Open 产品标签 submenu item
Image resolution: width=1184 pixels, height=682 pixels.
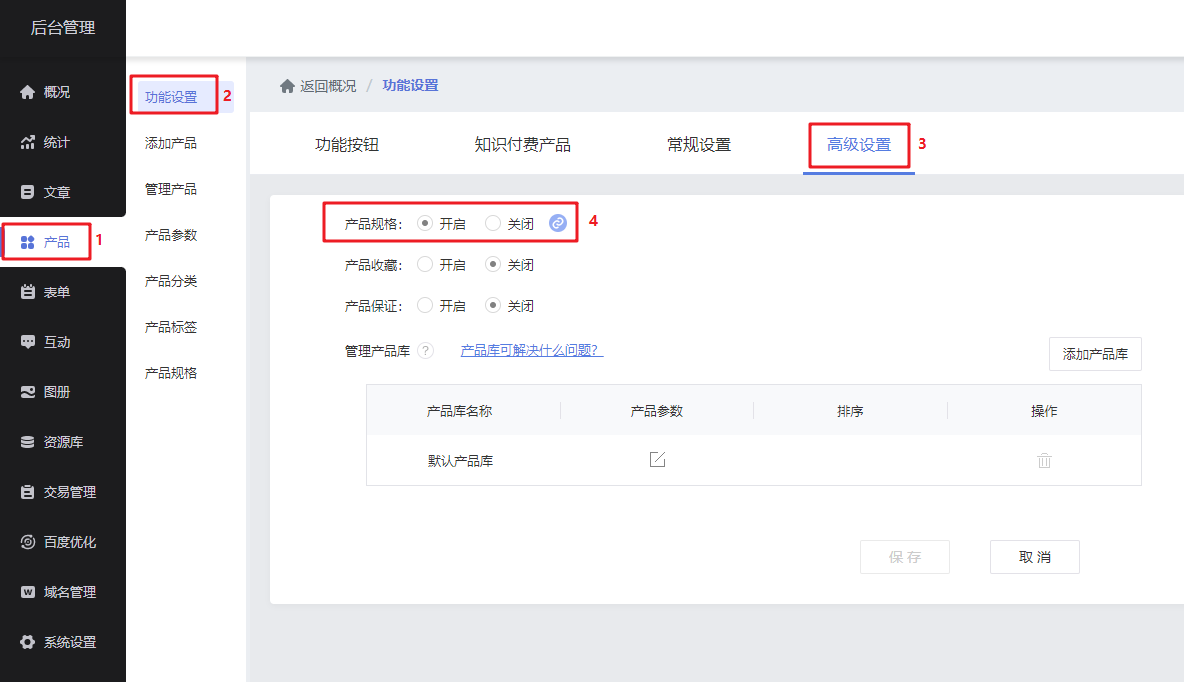[x=171, y=327]
